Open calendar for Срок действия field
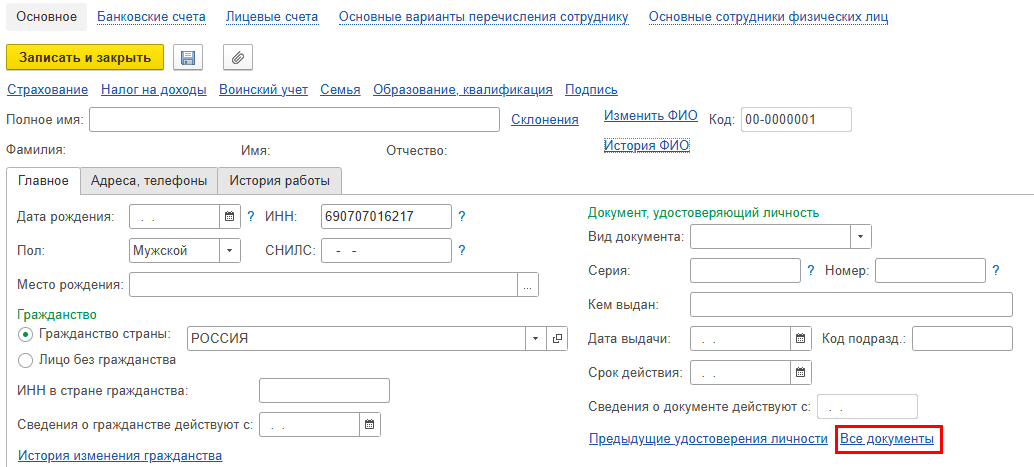Screen dimensions: 1034x467 (800, 373)
